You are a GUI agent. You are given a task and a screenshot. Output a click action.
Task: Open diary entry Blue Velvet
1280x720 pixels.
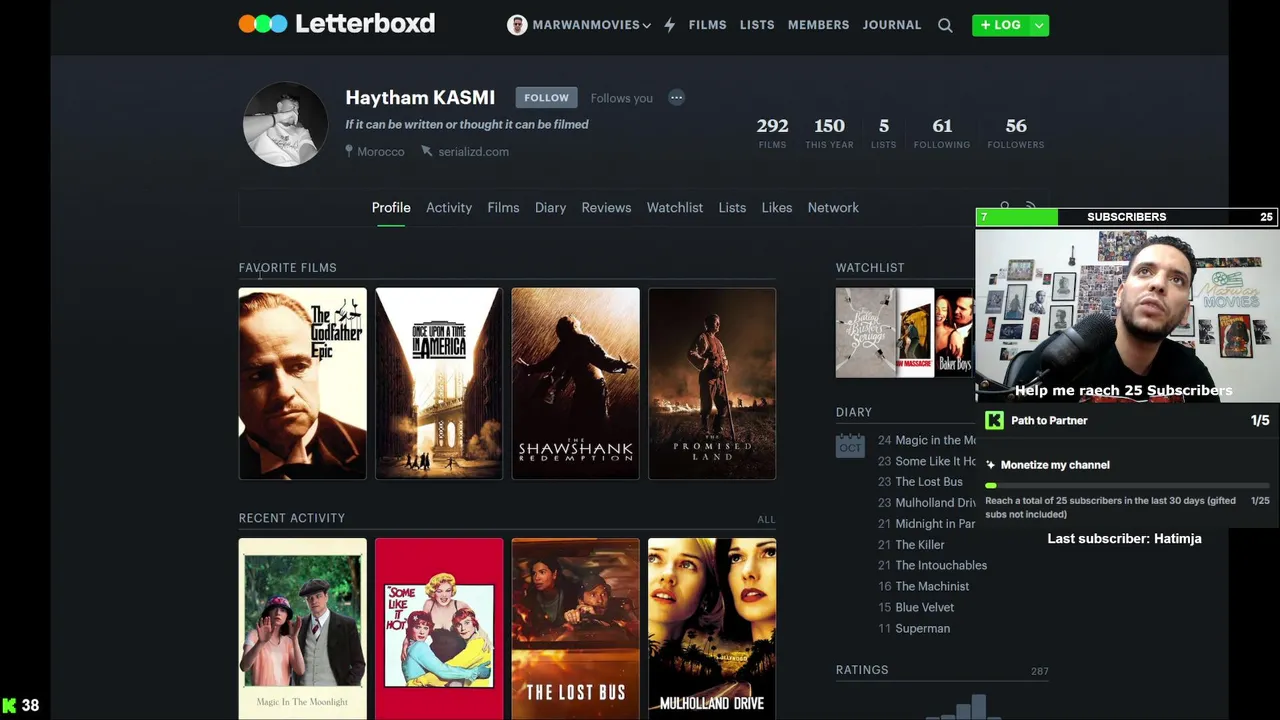click(x=925, y=608)
